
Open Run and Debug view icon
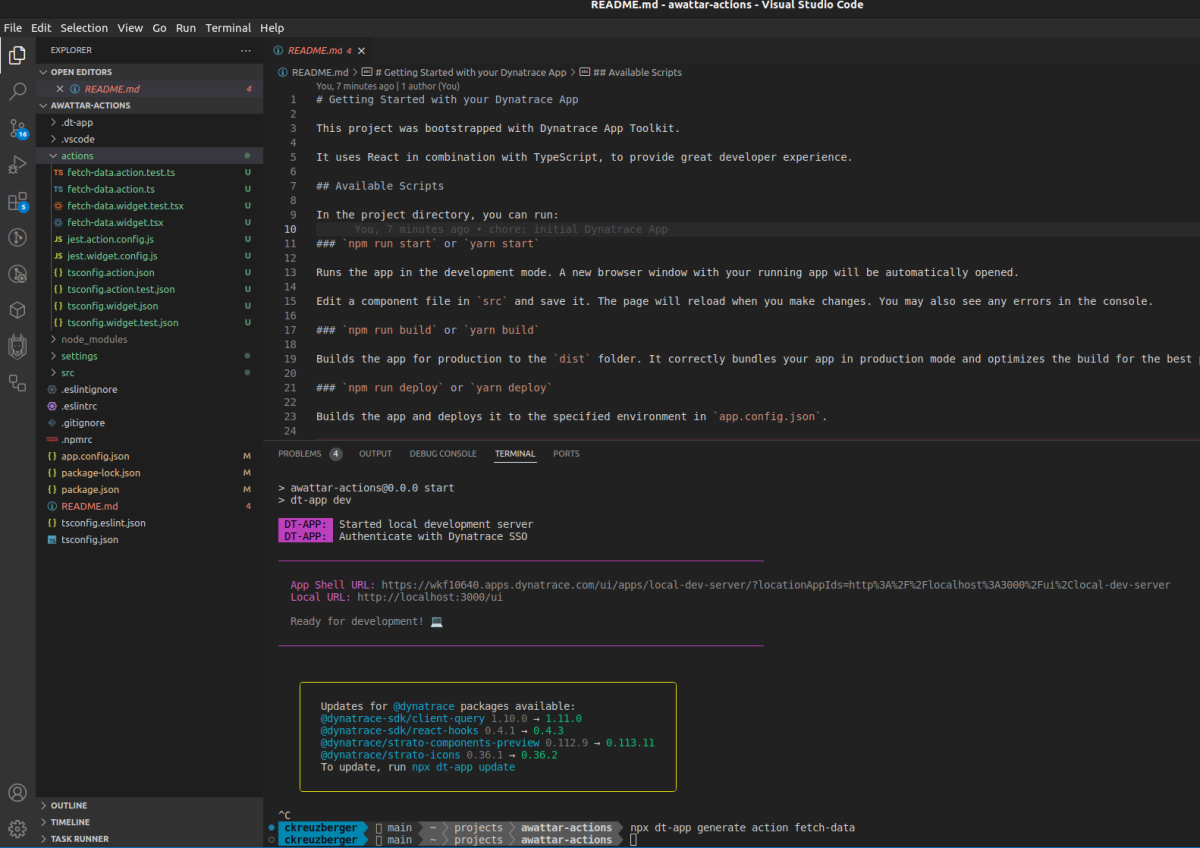(x=17, y=165)
